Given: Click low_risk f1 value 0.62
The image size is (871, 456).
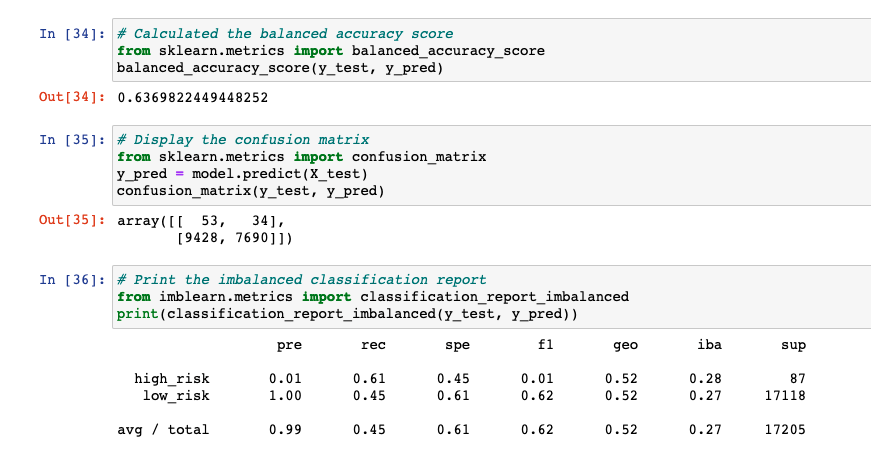Looking at the screenshot, I should 537,396.
